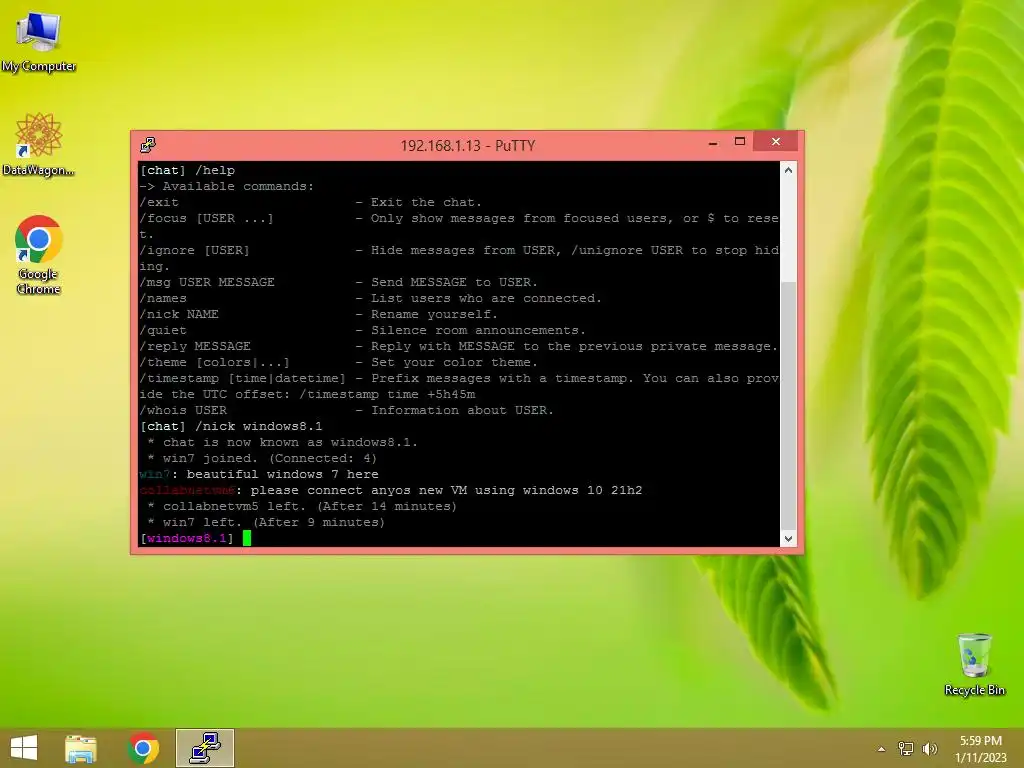Image resolution: width=1024 pixels, height=768 pixels.
Task: Click the PuTTY scrollbar up arrow
Action: click(788, 170)
